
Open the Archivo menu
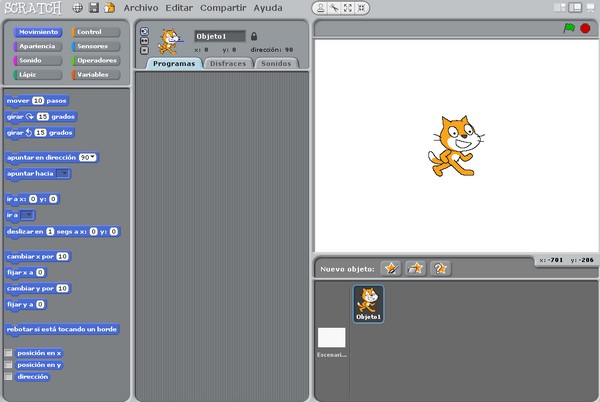[x=141, y=8]
